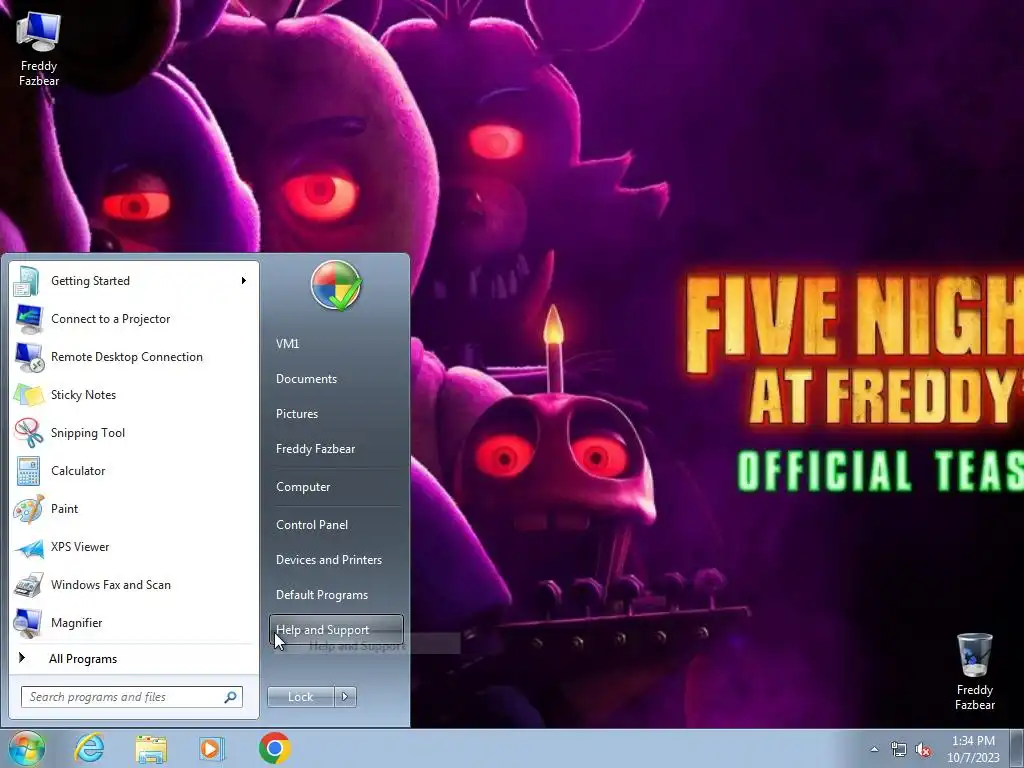Open the Getting Started icon
The image size is (1024, 768).
pyautogui.click(x=28, y=281)
